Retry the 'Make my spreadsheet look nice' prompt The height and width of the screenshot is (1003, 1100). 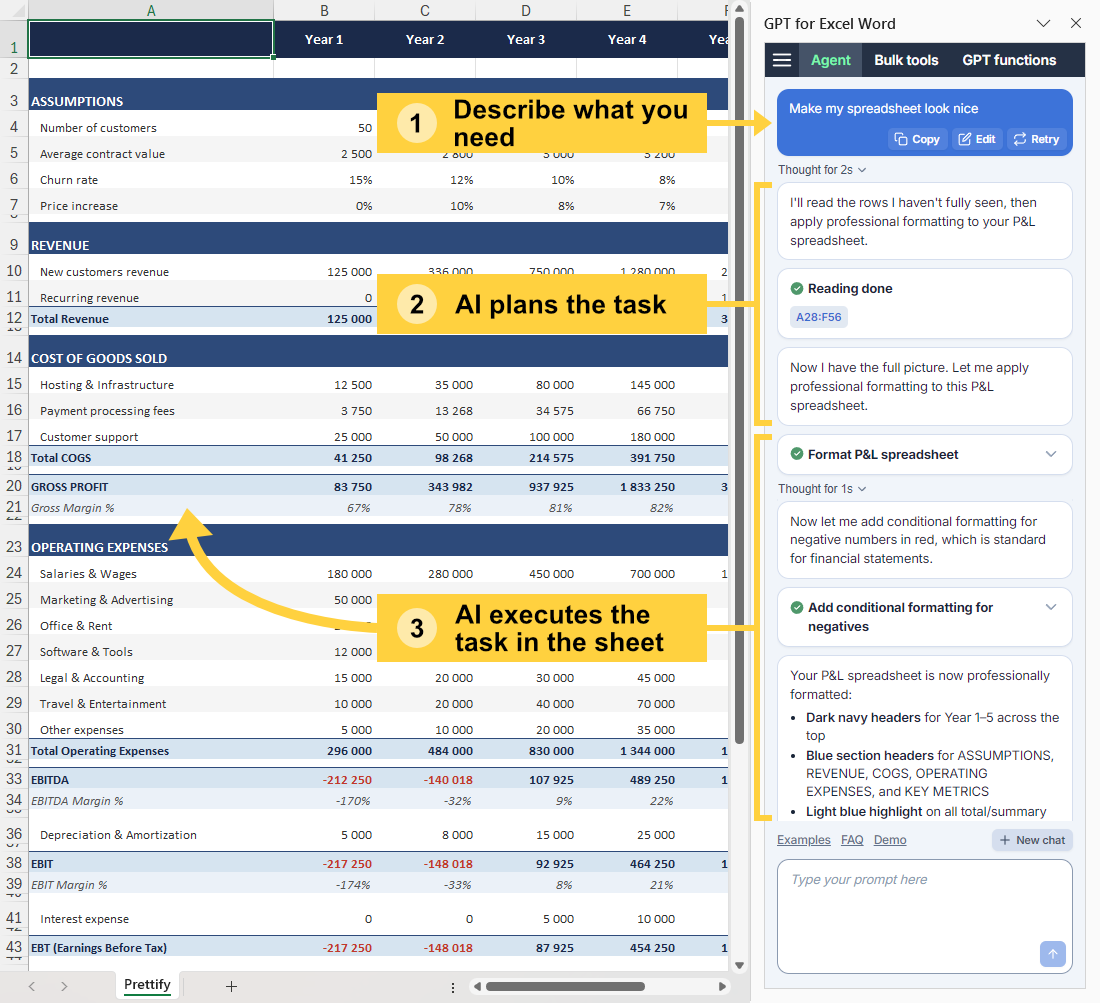coord(1036,139)
